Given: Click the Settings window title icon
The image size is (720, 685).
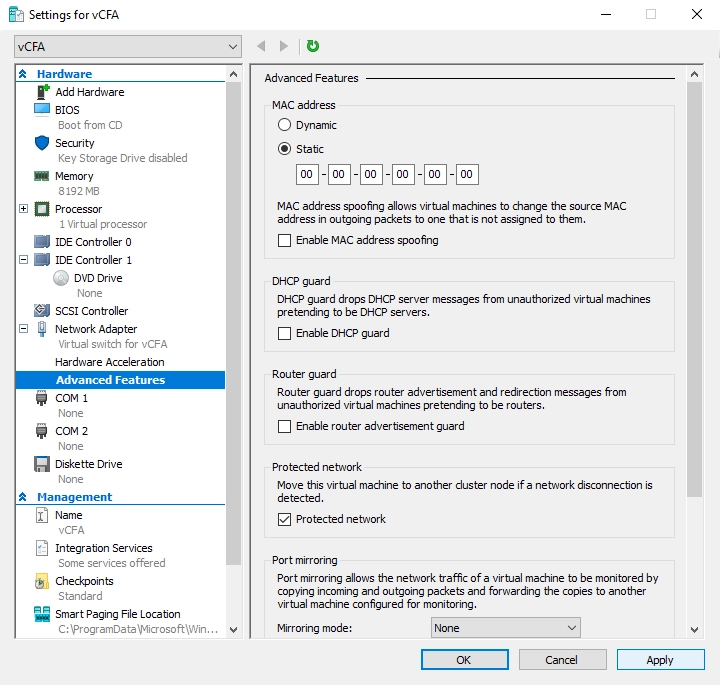Looking at the screenshot, I should coord(17,15).
